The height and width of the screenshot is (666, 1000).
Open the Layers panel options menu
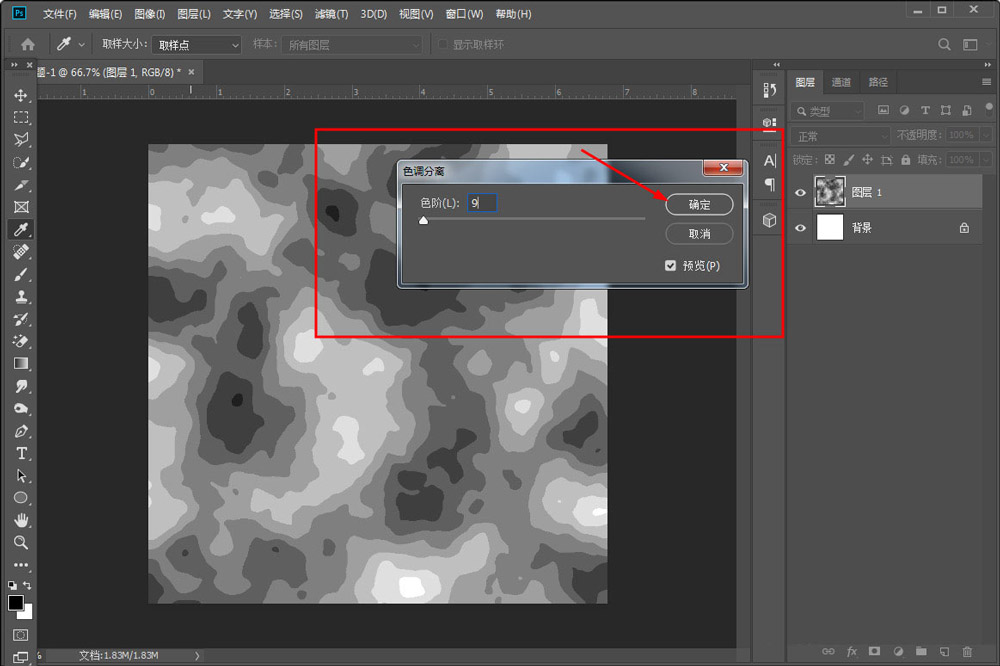987,82
